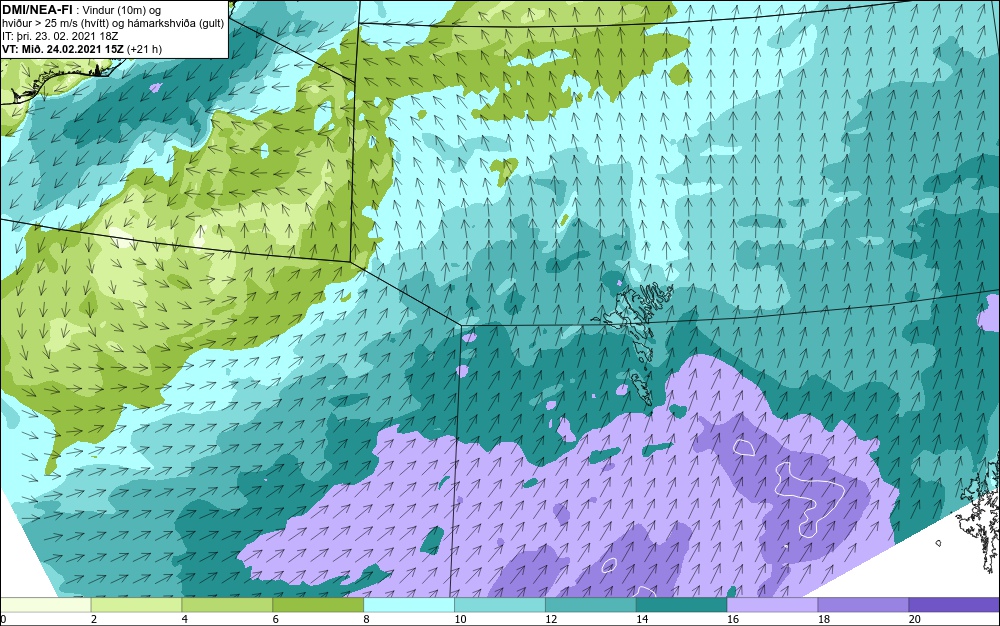This screenshot has width=1000, height=626.
Task: Click the 16–18 m/s lavender legend swatch
Action: click(772, 604)
